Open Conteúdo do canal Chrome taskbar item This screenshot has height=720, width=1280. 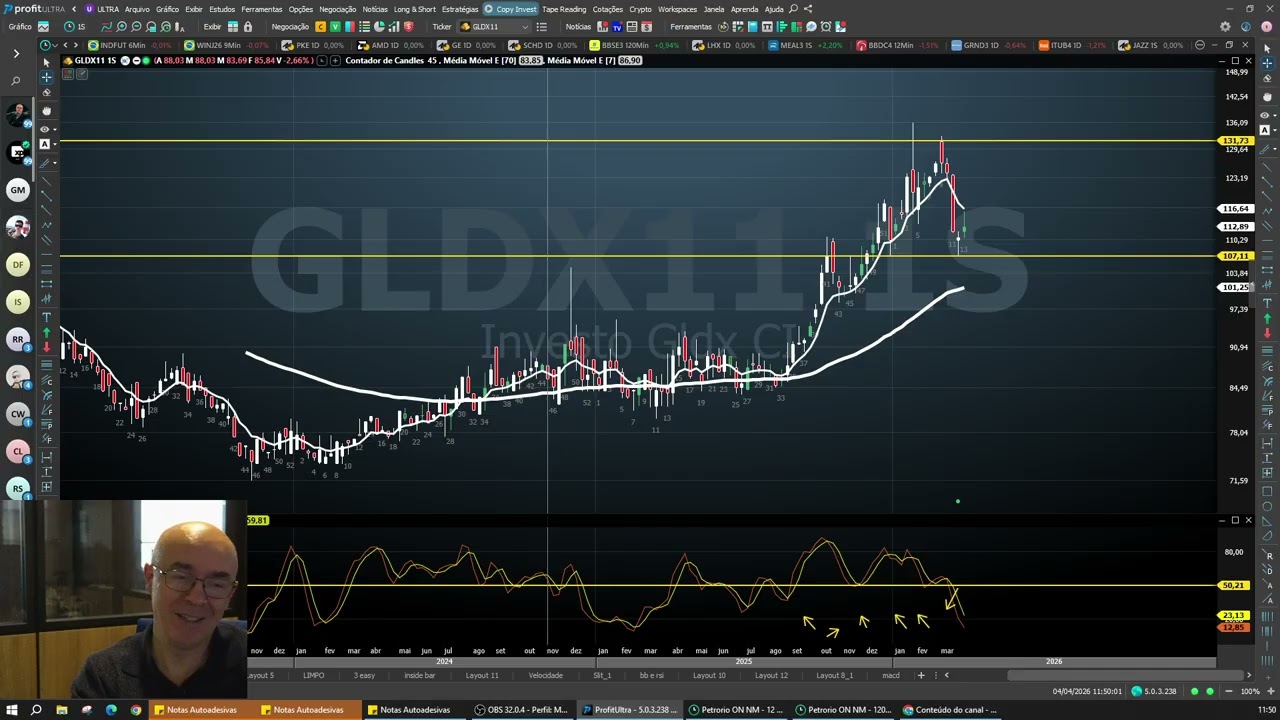coord(950,710)
